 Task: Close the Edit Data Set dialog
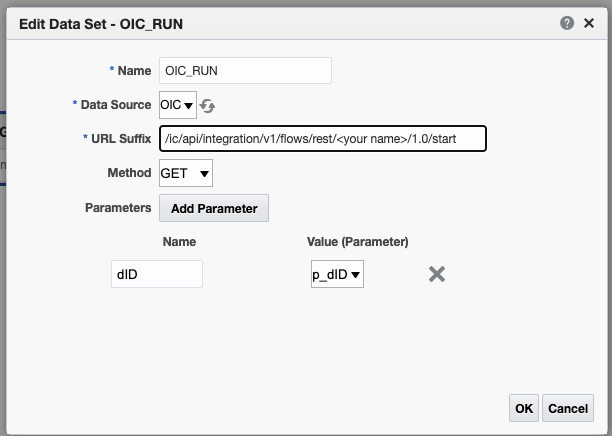click(x=589, y=23)
